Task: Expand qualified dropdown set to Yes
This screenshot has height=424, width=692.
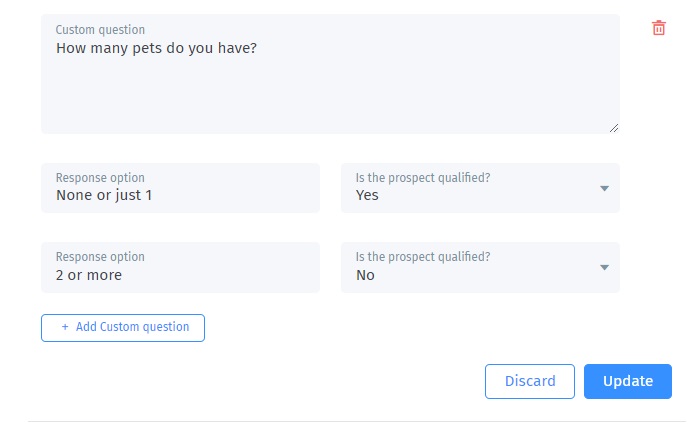Action: pos(480,188)
